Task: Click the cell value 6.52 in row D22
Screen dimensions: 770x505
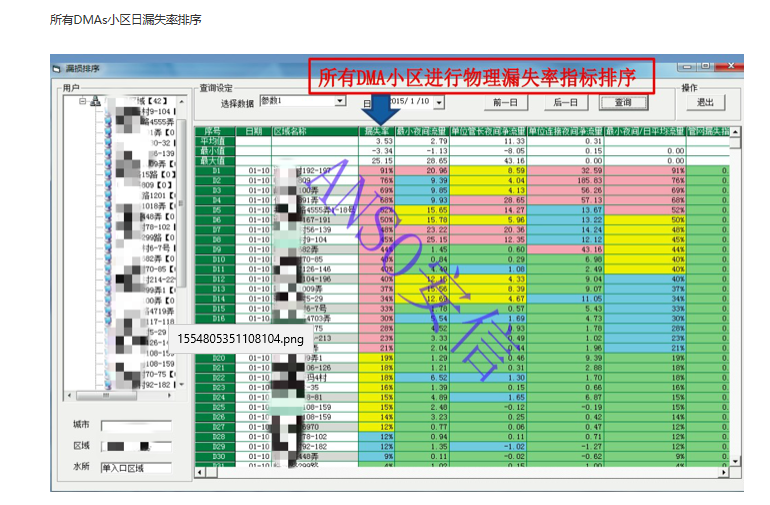Action: [x=422, y=378]
